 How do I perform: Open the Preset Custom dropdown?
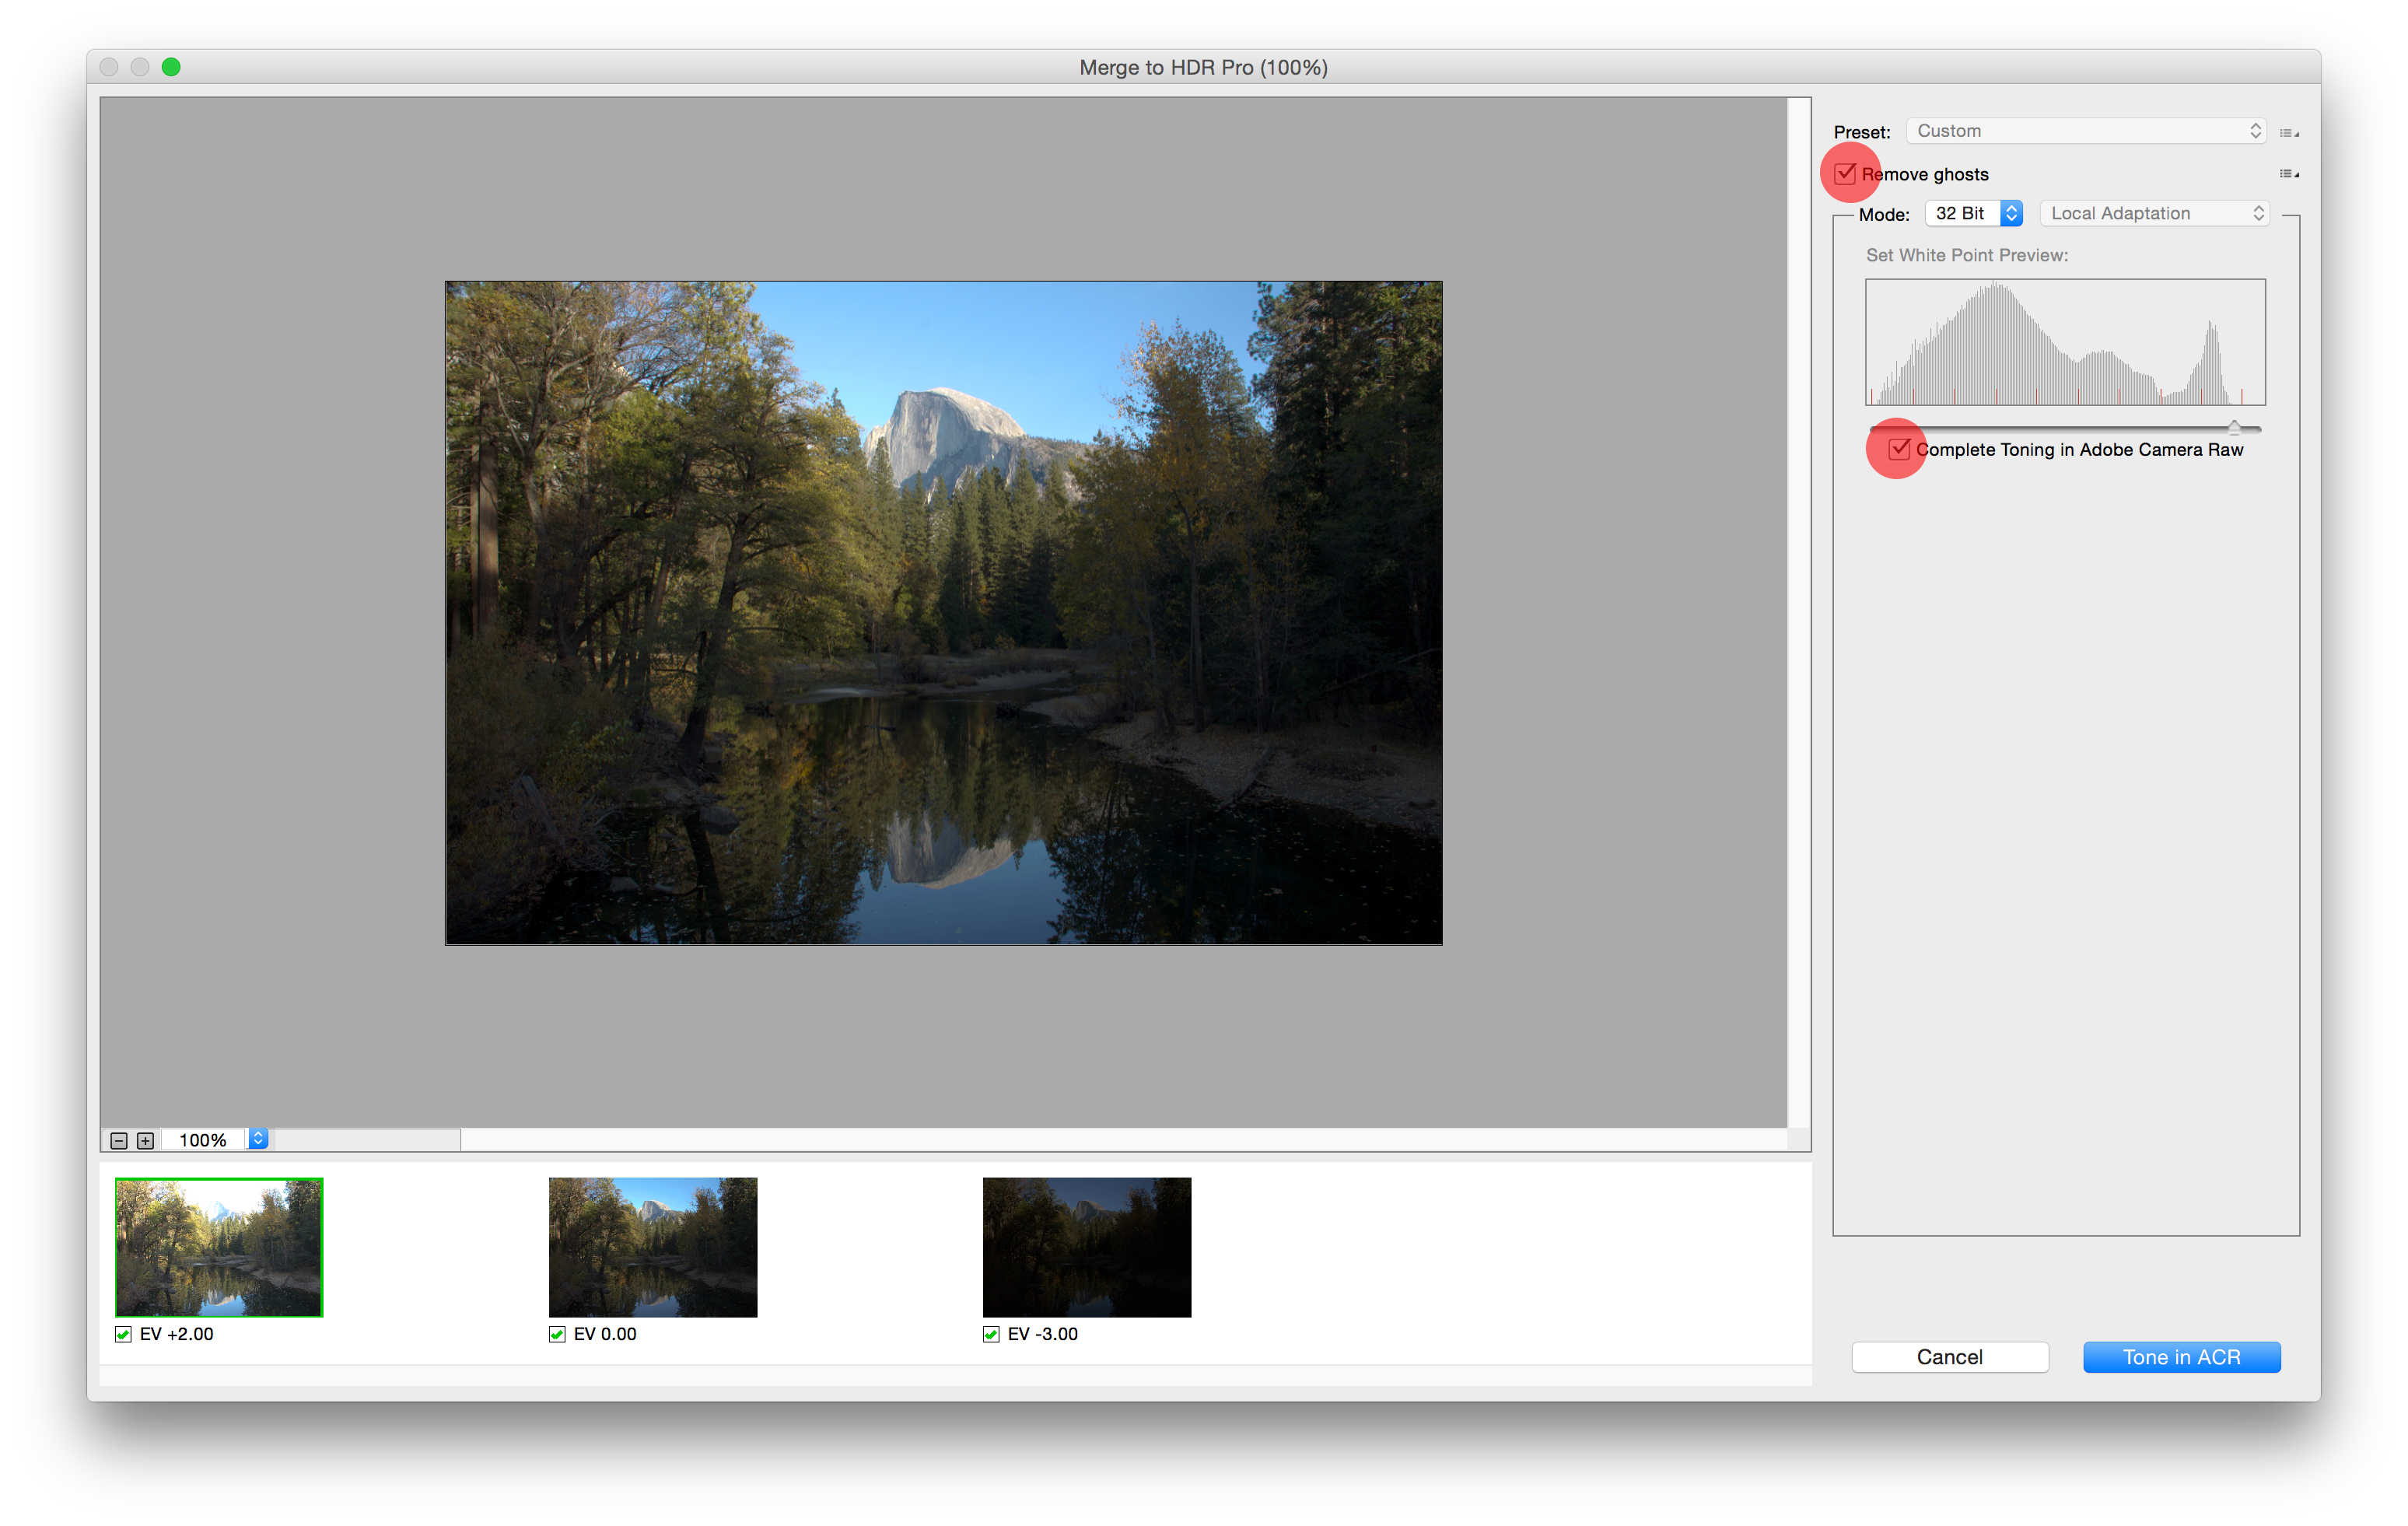click(x=2086, y=131)
